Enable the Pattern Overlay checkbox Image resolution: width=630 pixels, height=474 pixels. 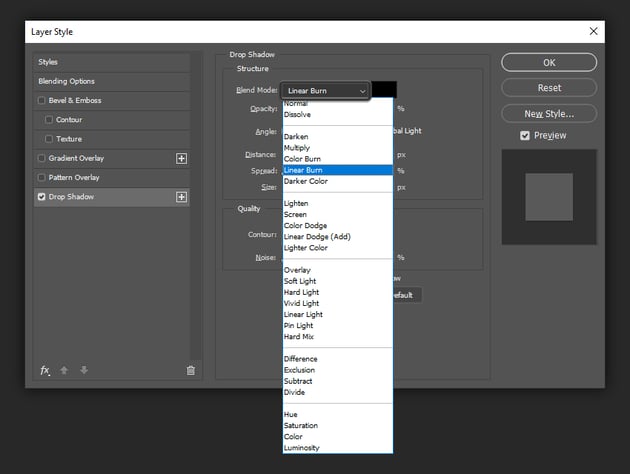pyautogui.click(x=41, y=178)
